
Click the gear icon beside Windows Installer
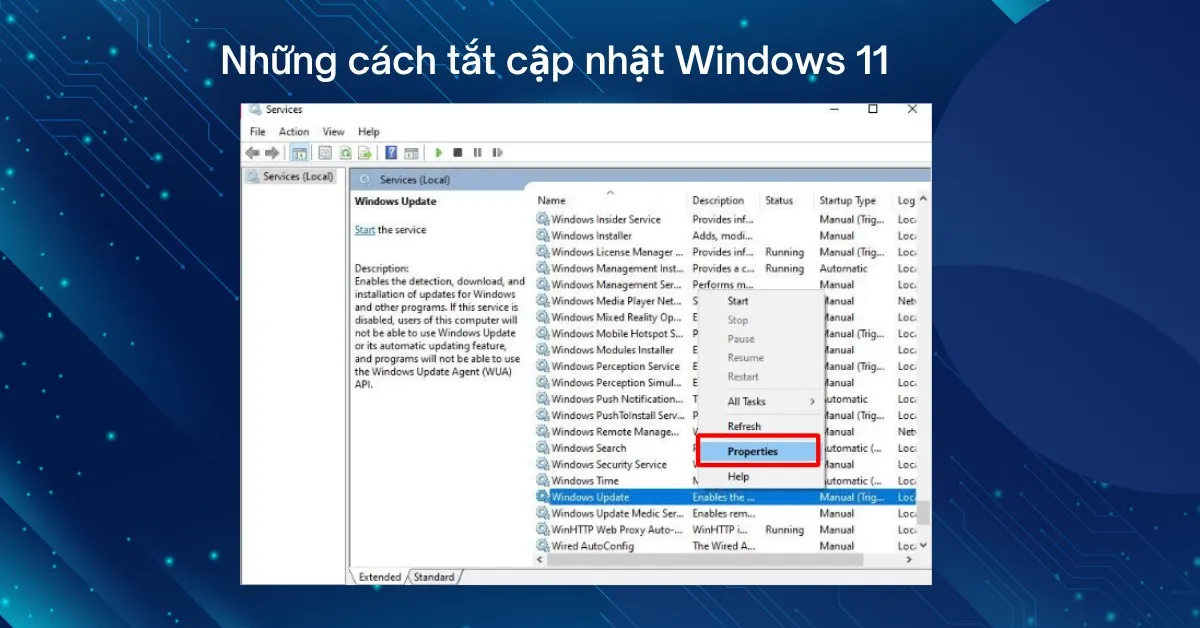543,235
